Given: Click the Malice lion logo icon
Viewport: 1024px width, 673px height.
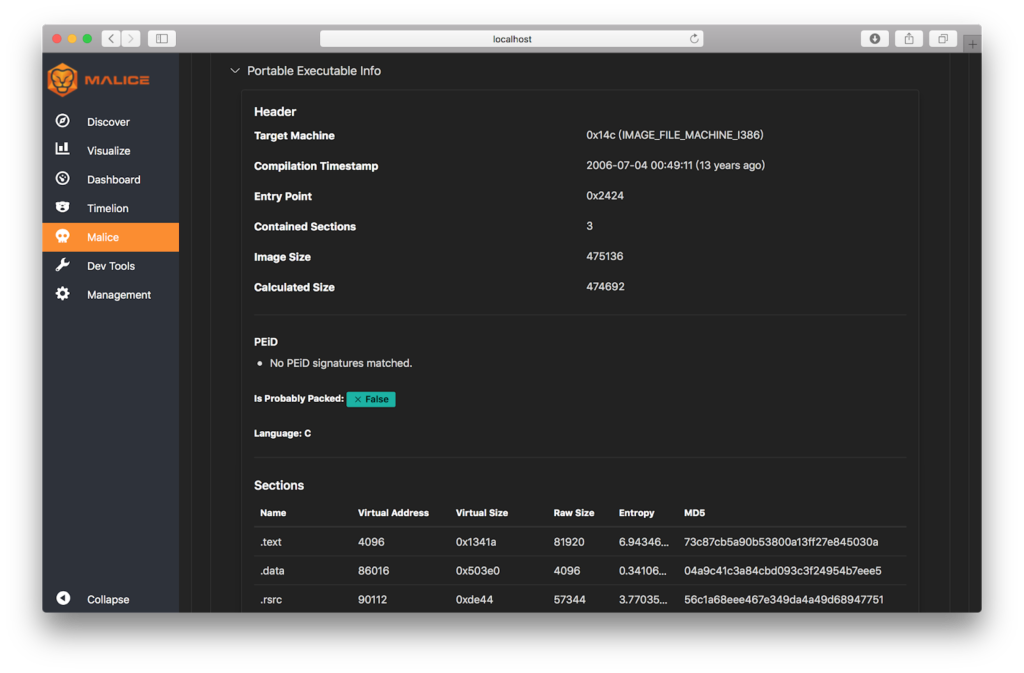Looking at the screenshot, I should pos(63,80).
